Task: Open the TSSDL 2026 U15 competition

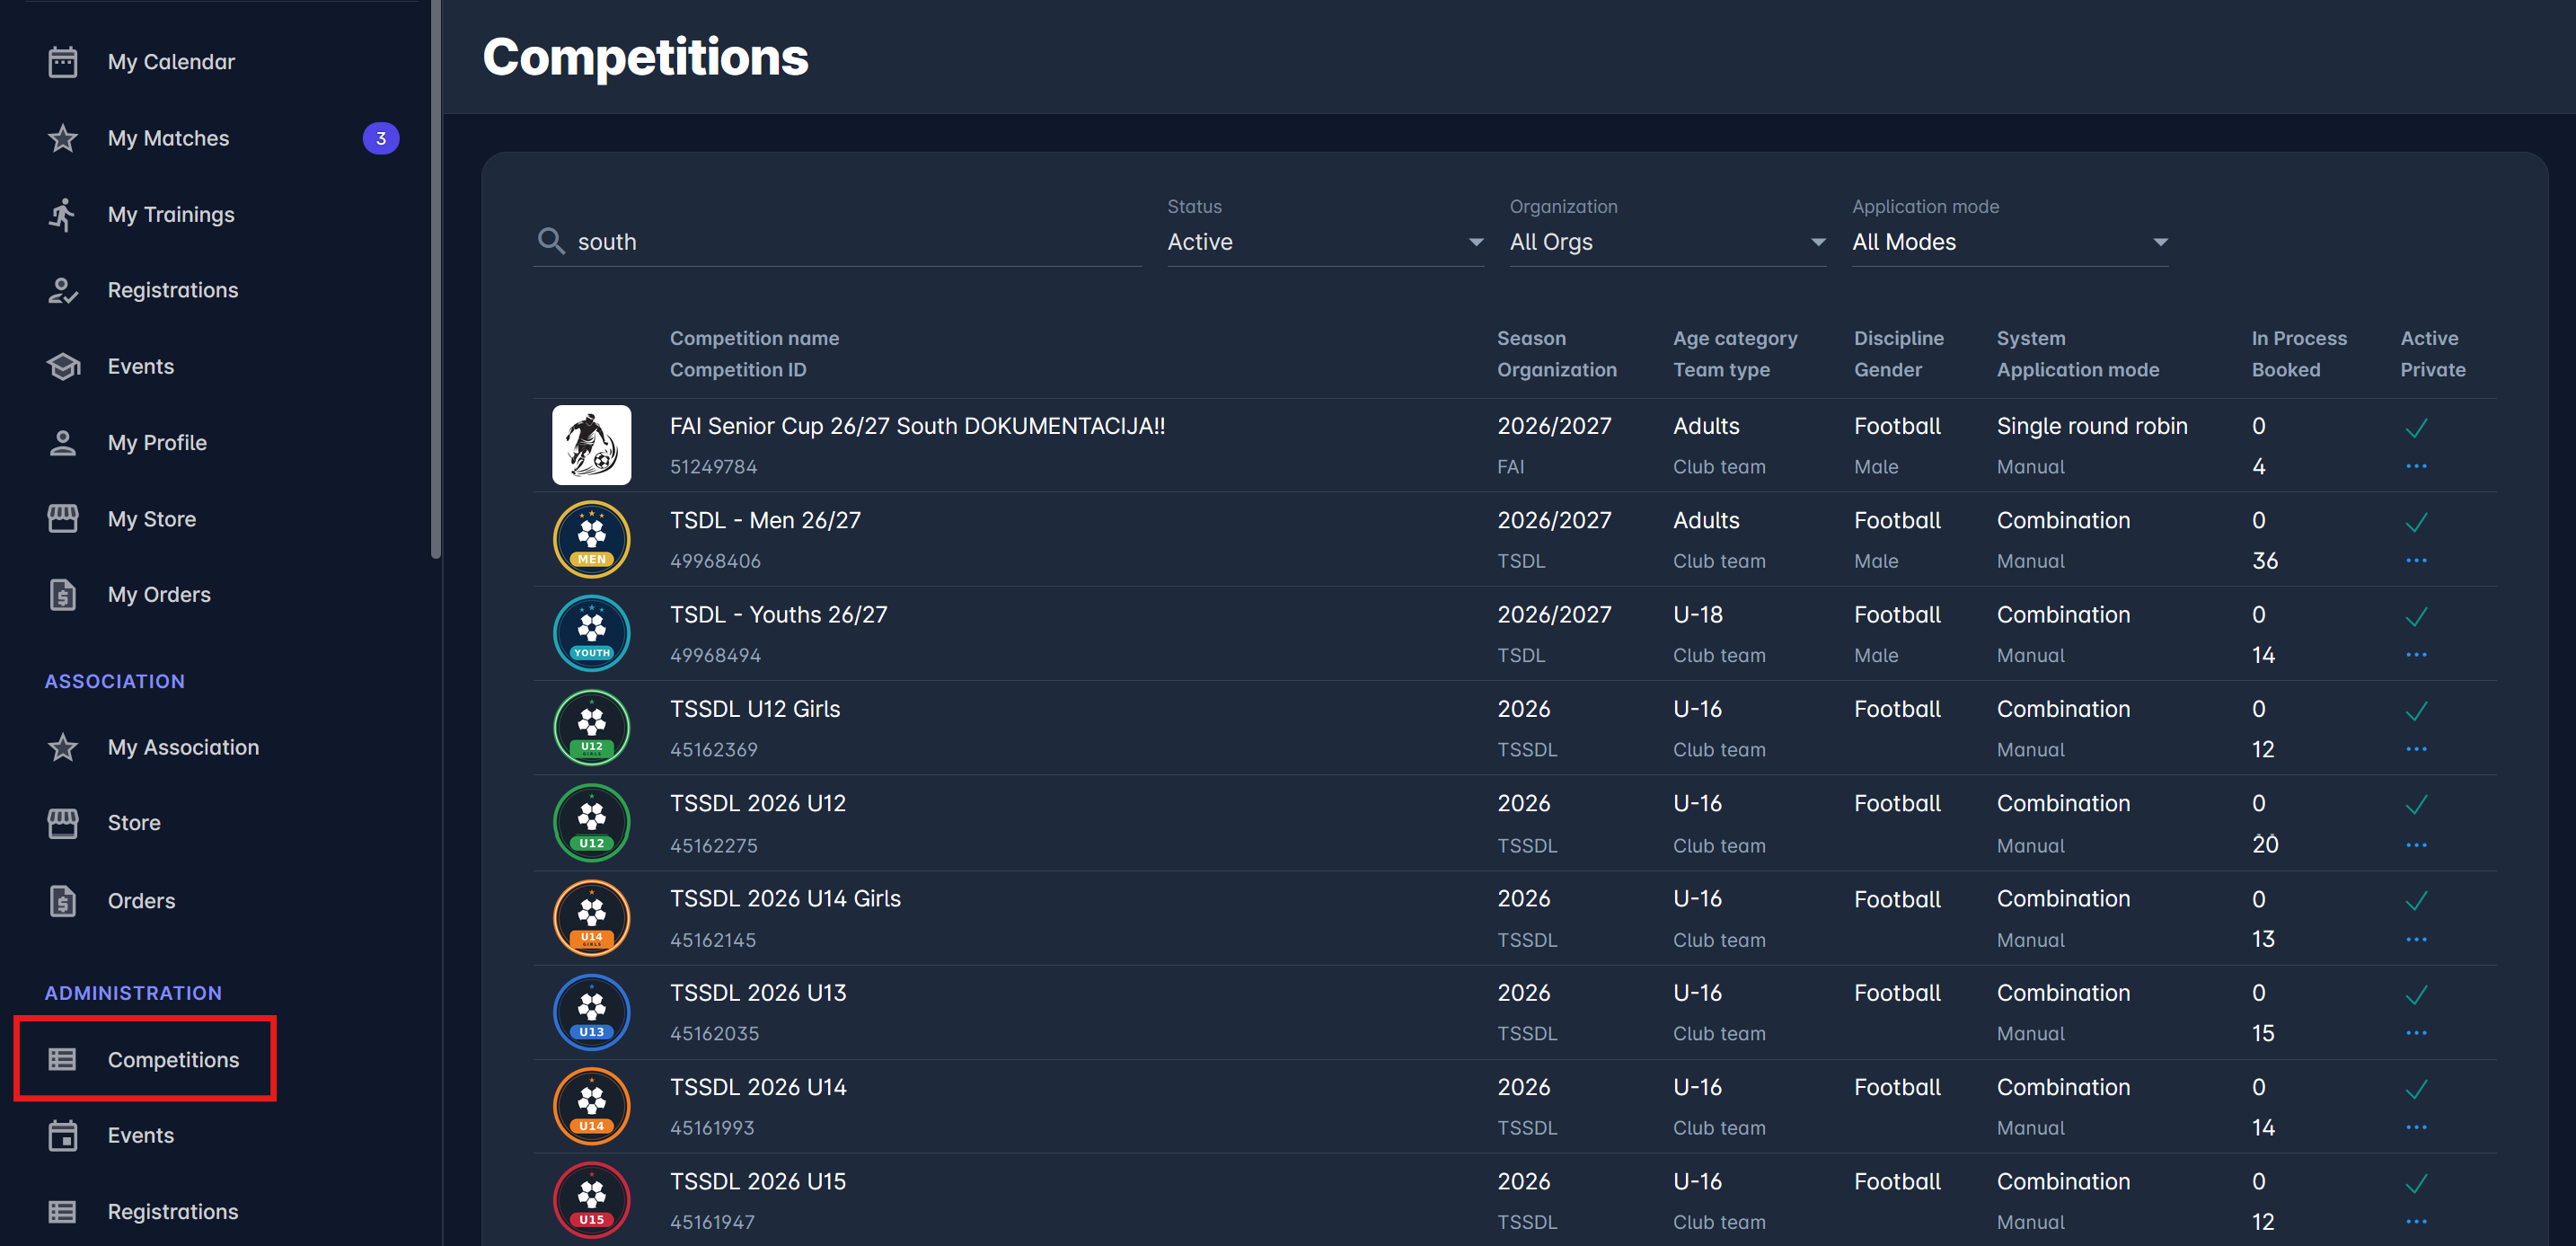Action: (757, 1181)
